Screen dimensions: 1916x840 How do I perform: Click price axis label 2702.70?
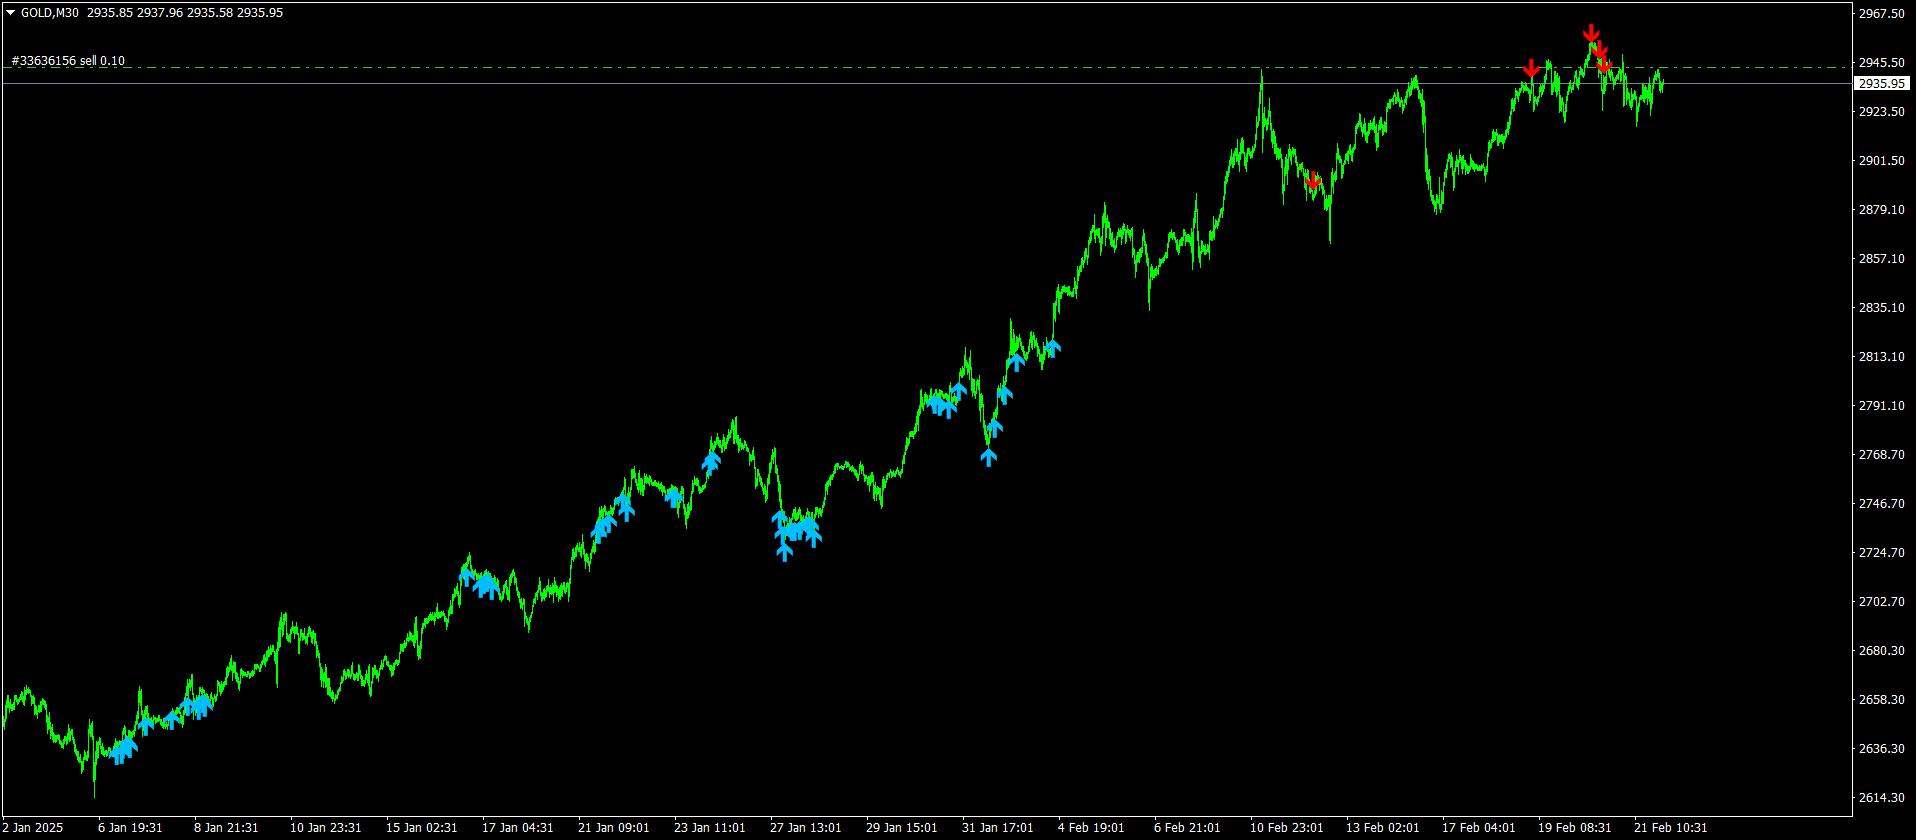click(1881, 602)
